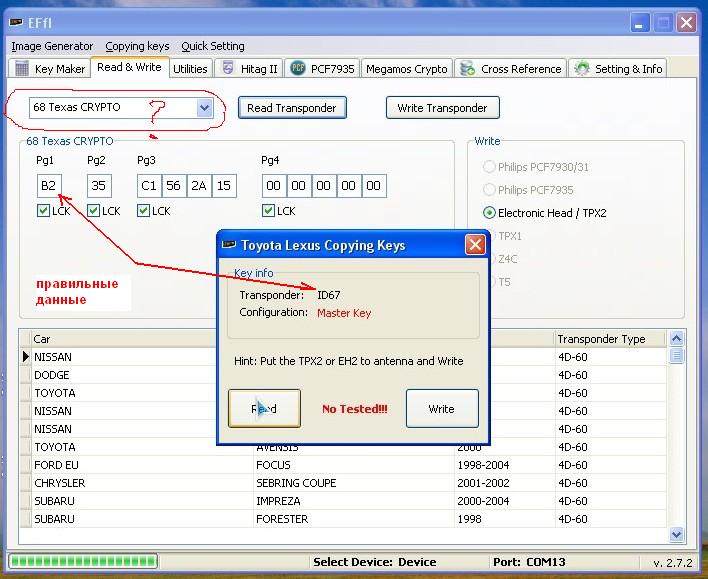The height and width of the screenshot is (579, 708).
Task: Click the Key Maker calculator icon
Action: coord(22,69)
